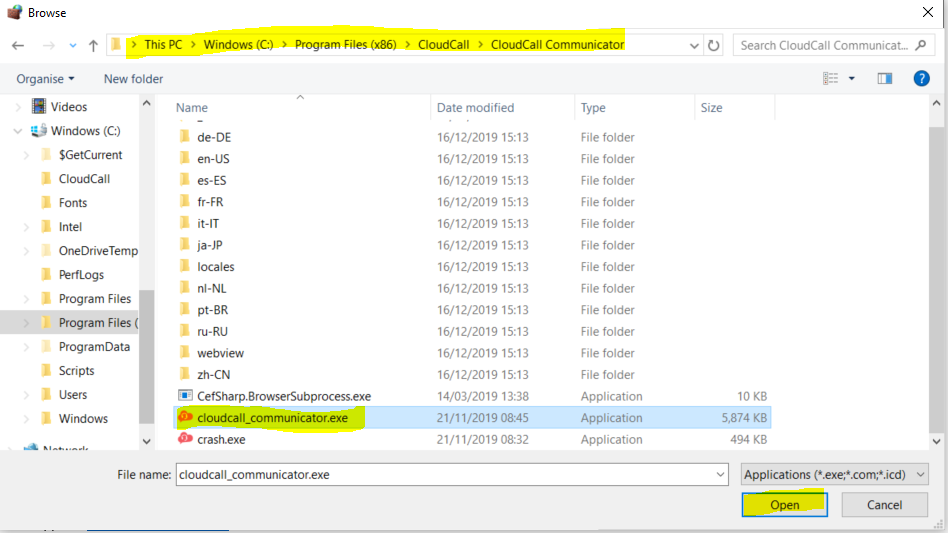The image size is (948, 533).
Task: Expand the address bar history dropdown
Action: click(694, 45)
